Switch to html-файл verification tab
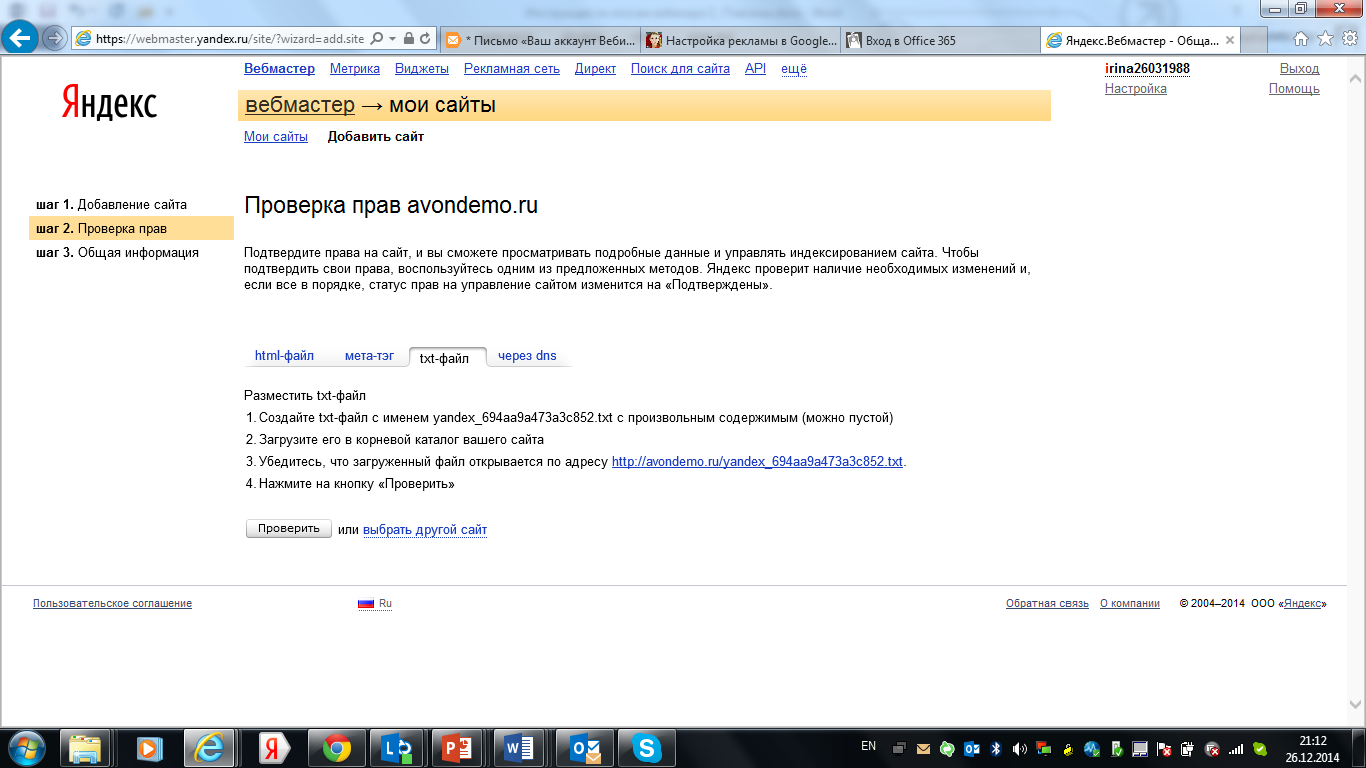The image size is (1366, 768). click(x=284, y=356)
